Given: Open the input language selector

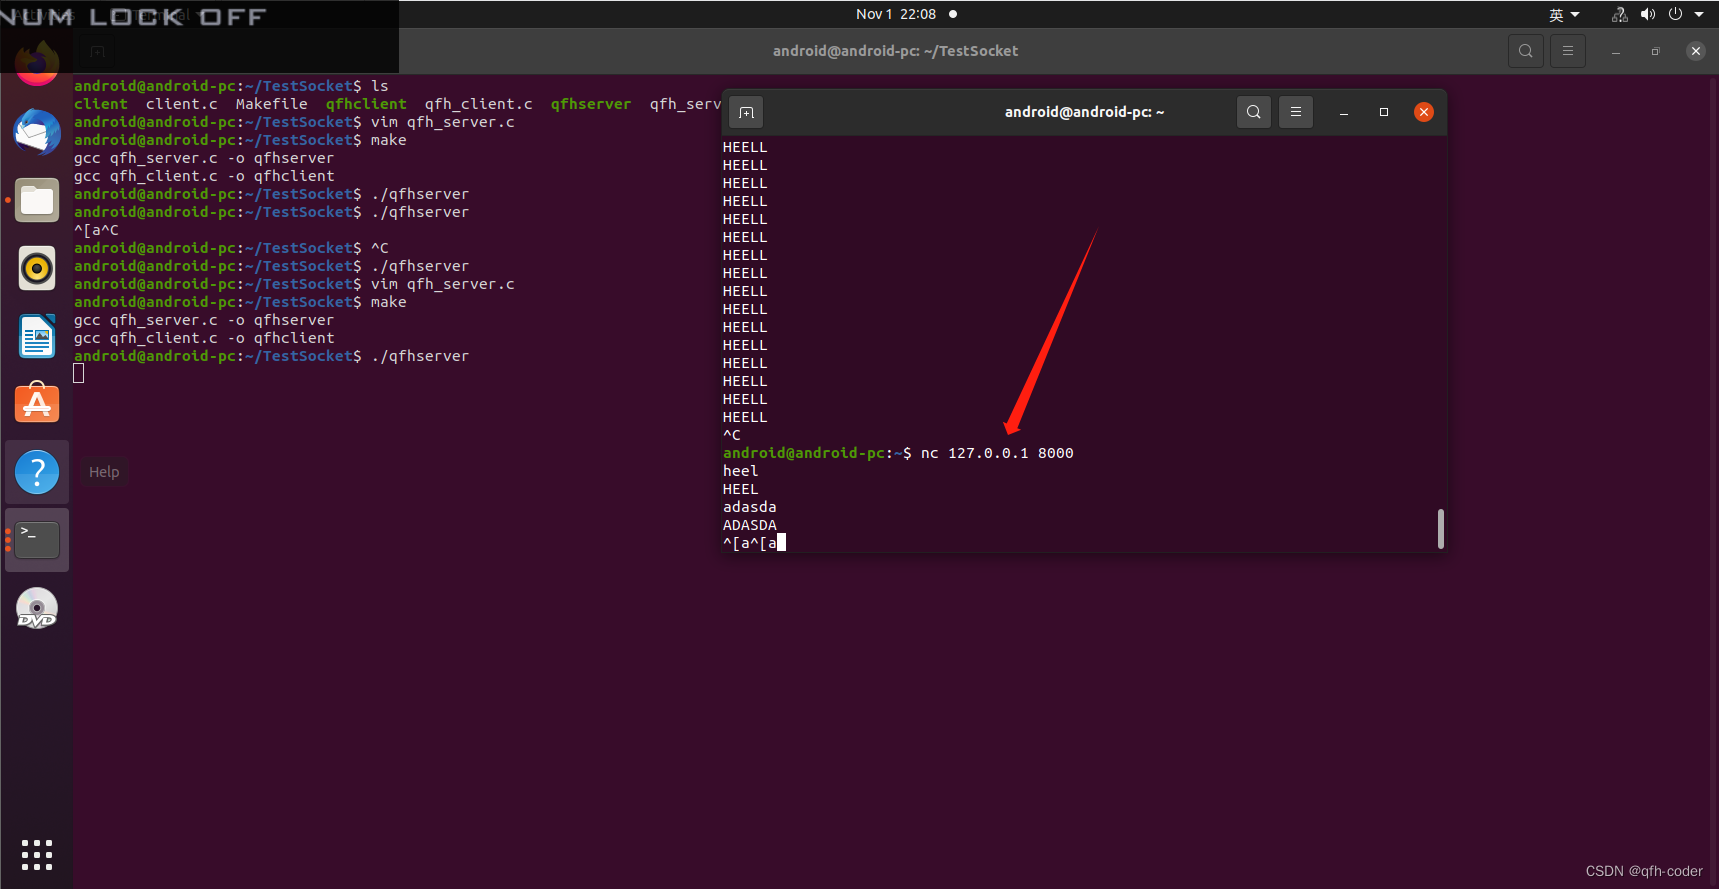Looking at the screenshot, I should point(1564,14).
